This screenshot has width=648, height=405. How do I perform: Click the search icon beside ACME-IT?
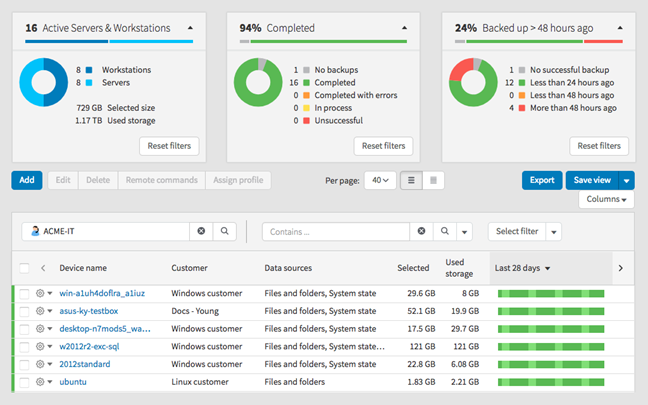(x=225, y=231)
